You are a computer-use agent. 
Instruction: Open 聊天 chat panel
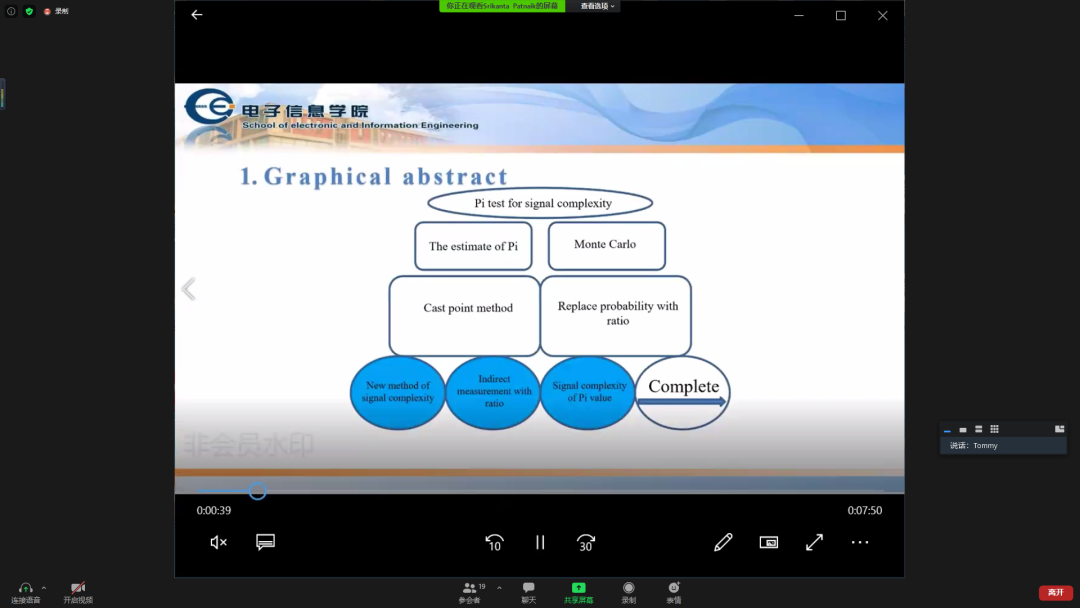point(528,593)
